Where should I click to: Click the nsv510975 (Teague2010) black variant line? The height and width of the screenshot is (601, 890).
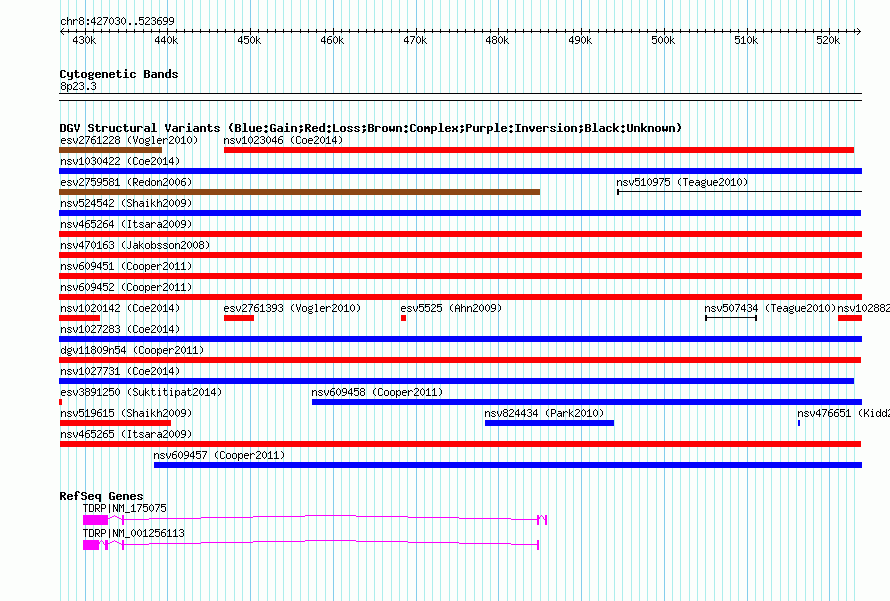pos(739,192)
